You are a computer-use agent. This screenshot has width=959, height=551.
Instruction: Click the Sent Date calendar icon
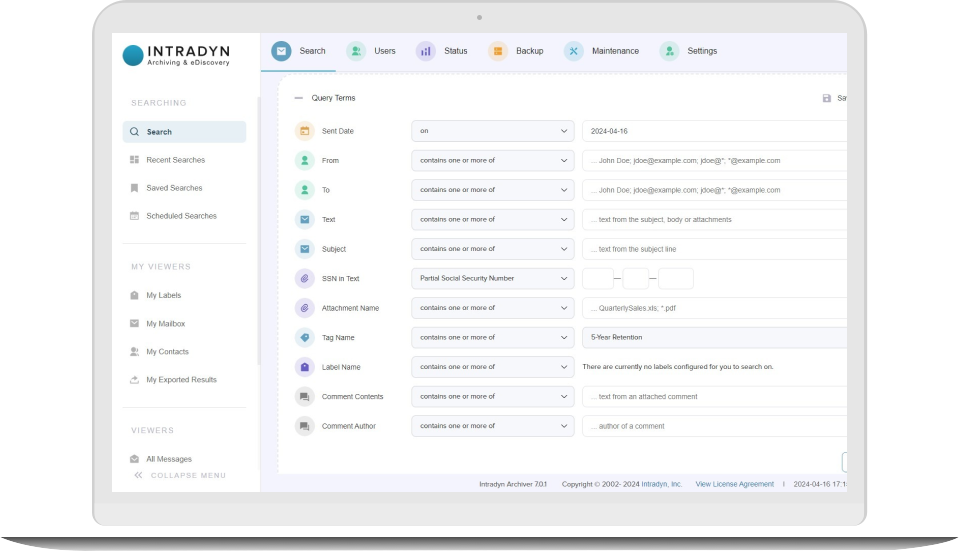click(x=305, y=131)
